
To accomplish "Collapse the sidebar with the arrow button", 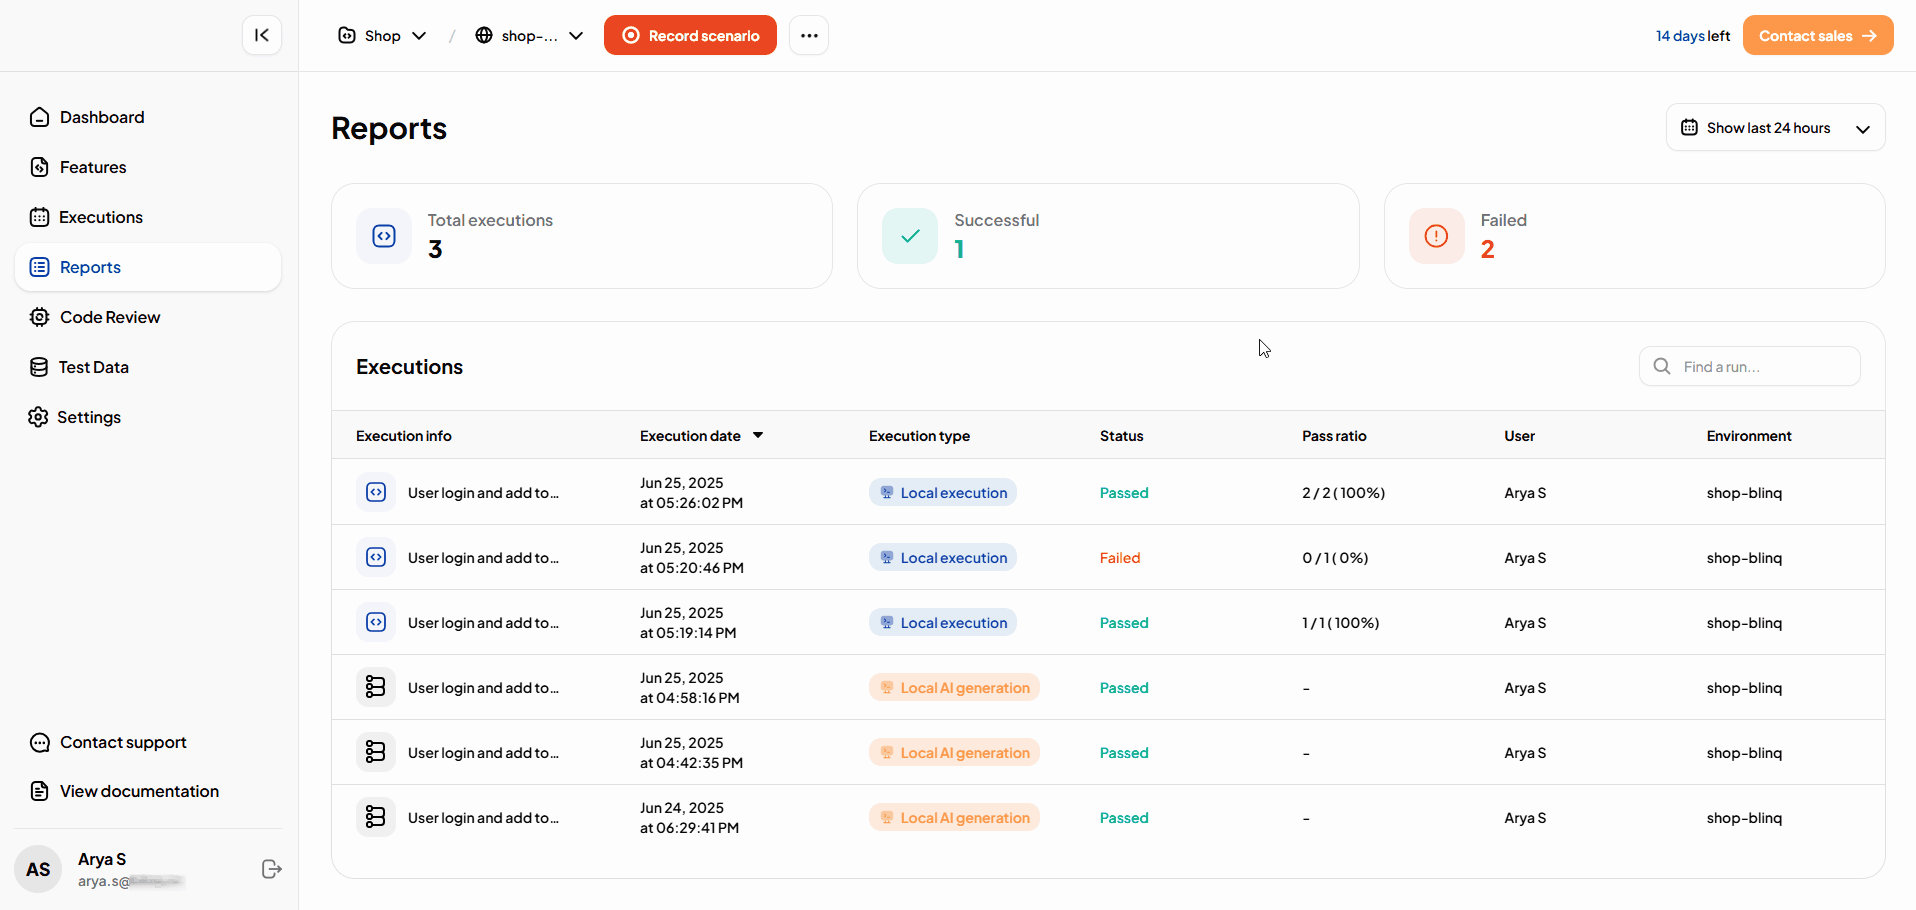I will click(x=261, y=35).
